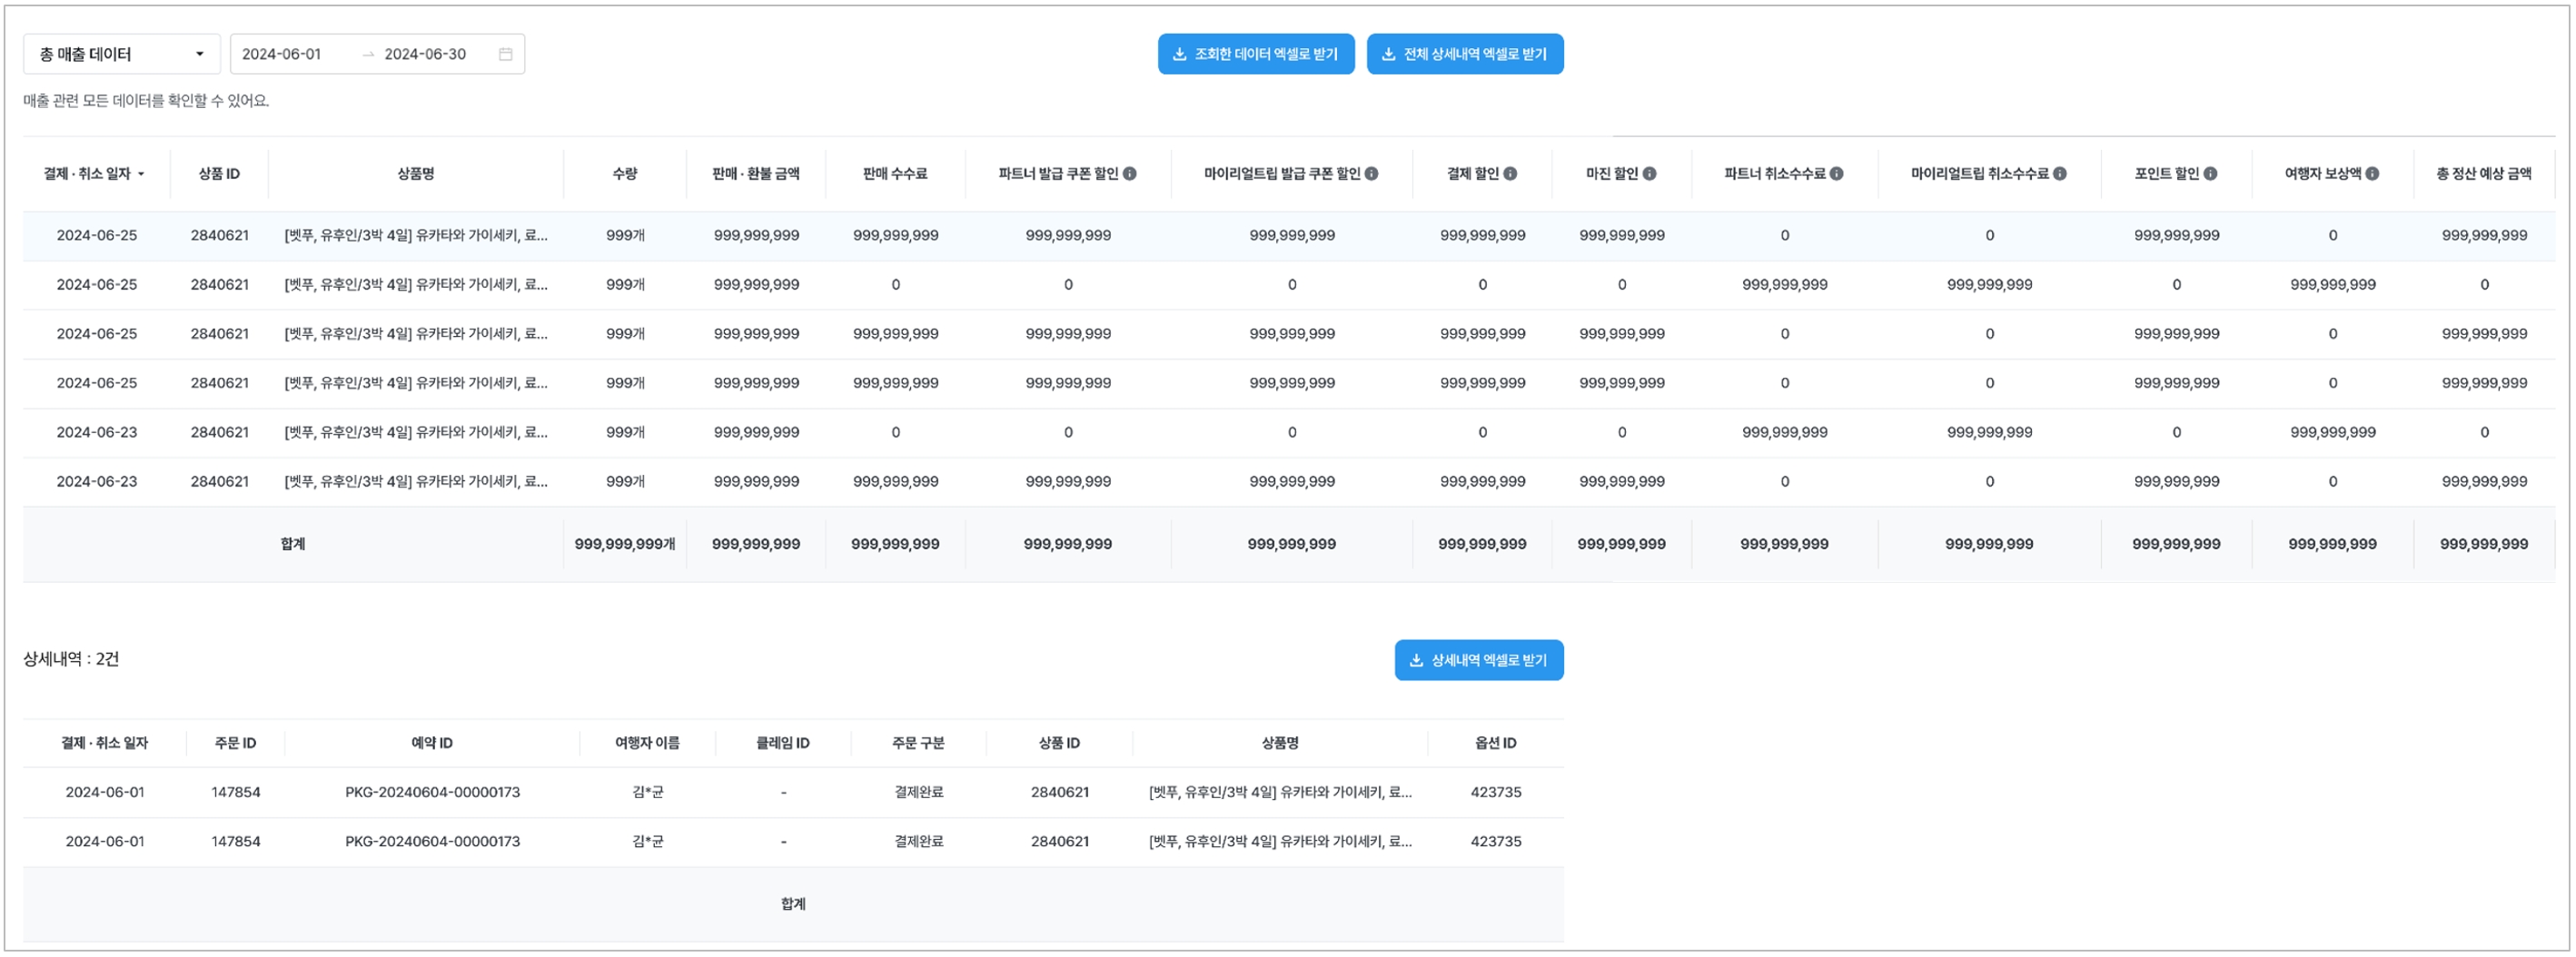Click the 총 정산 예상 금액 column header
This screenshot has width=2576, height=957.
[2483, 174]
